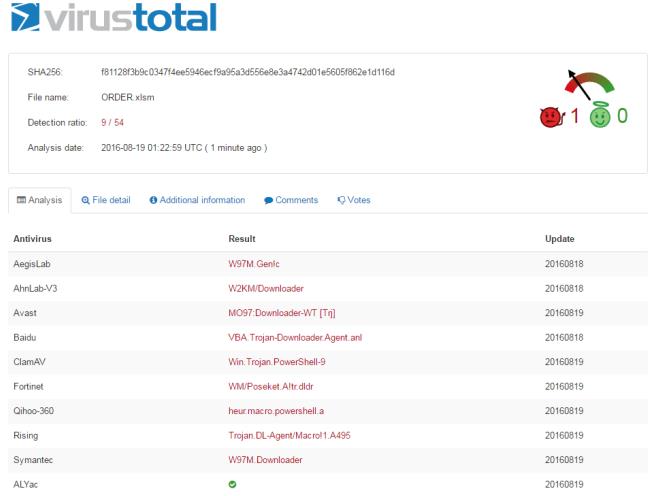The image size is (656, 496).
Task: Click the WM/Poseket.A!tr.dldr result
Action: point(271,386)
